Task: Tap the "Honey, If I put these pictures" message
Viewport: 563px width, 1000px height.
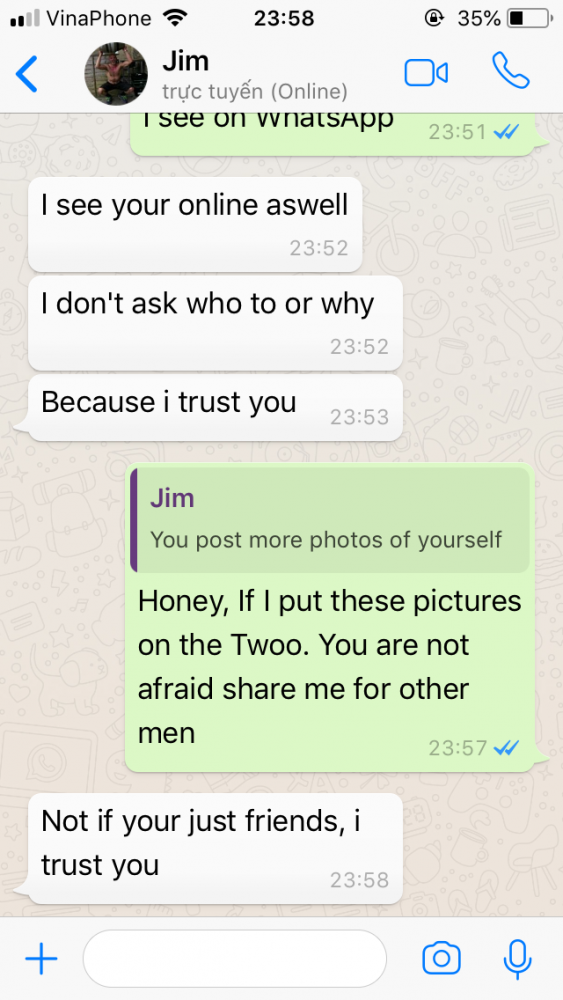Action: coord(330,617)
